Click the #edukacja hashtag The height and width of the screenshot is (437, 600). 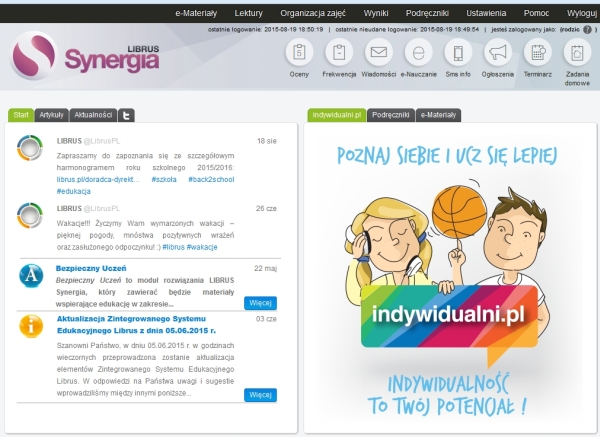click(x=73, y=191)
